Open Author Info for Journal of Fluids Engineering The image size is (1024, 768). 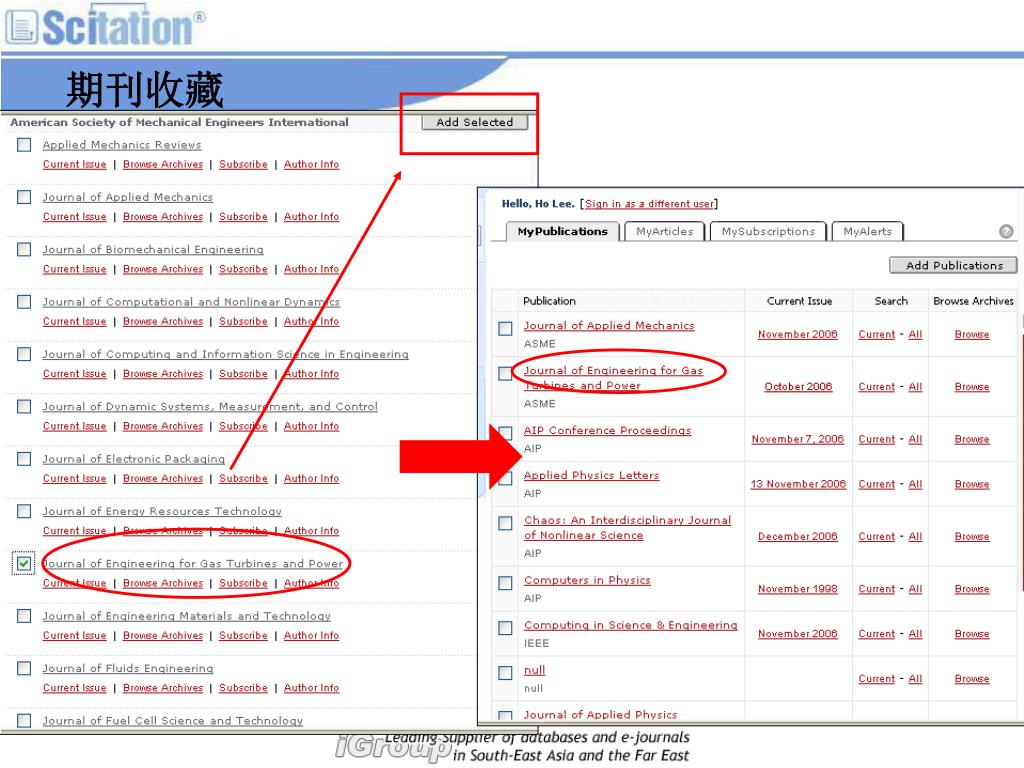(x=311, y=688)
